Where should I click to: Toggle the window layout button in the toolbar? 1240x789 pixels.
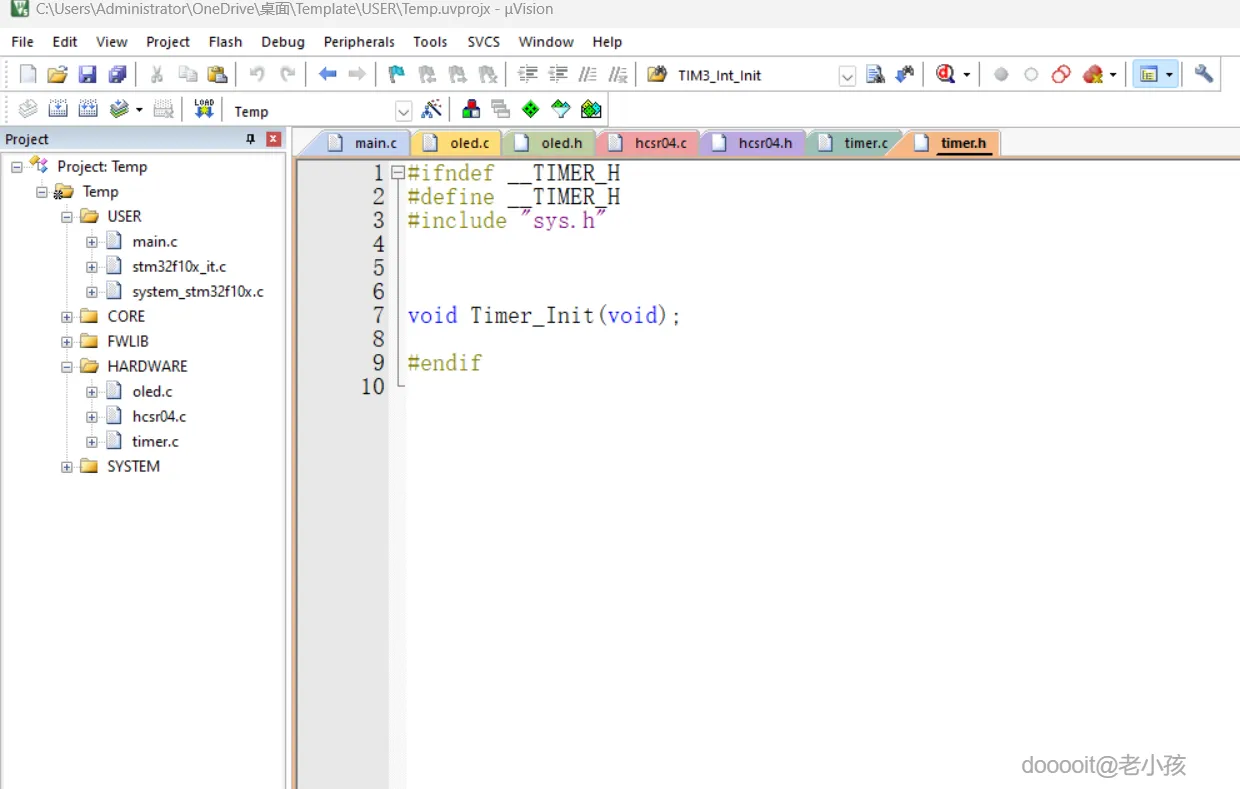coord(1149,74)
